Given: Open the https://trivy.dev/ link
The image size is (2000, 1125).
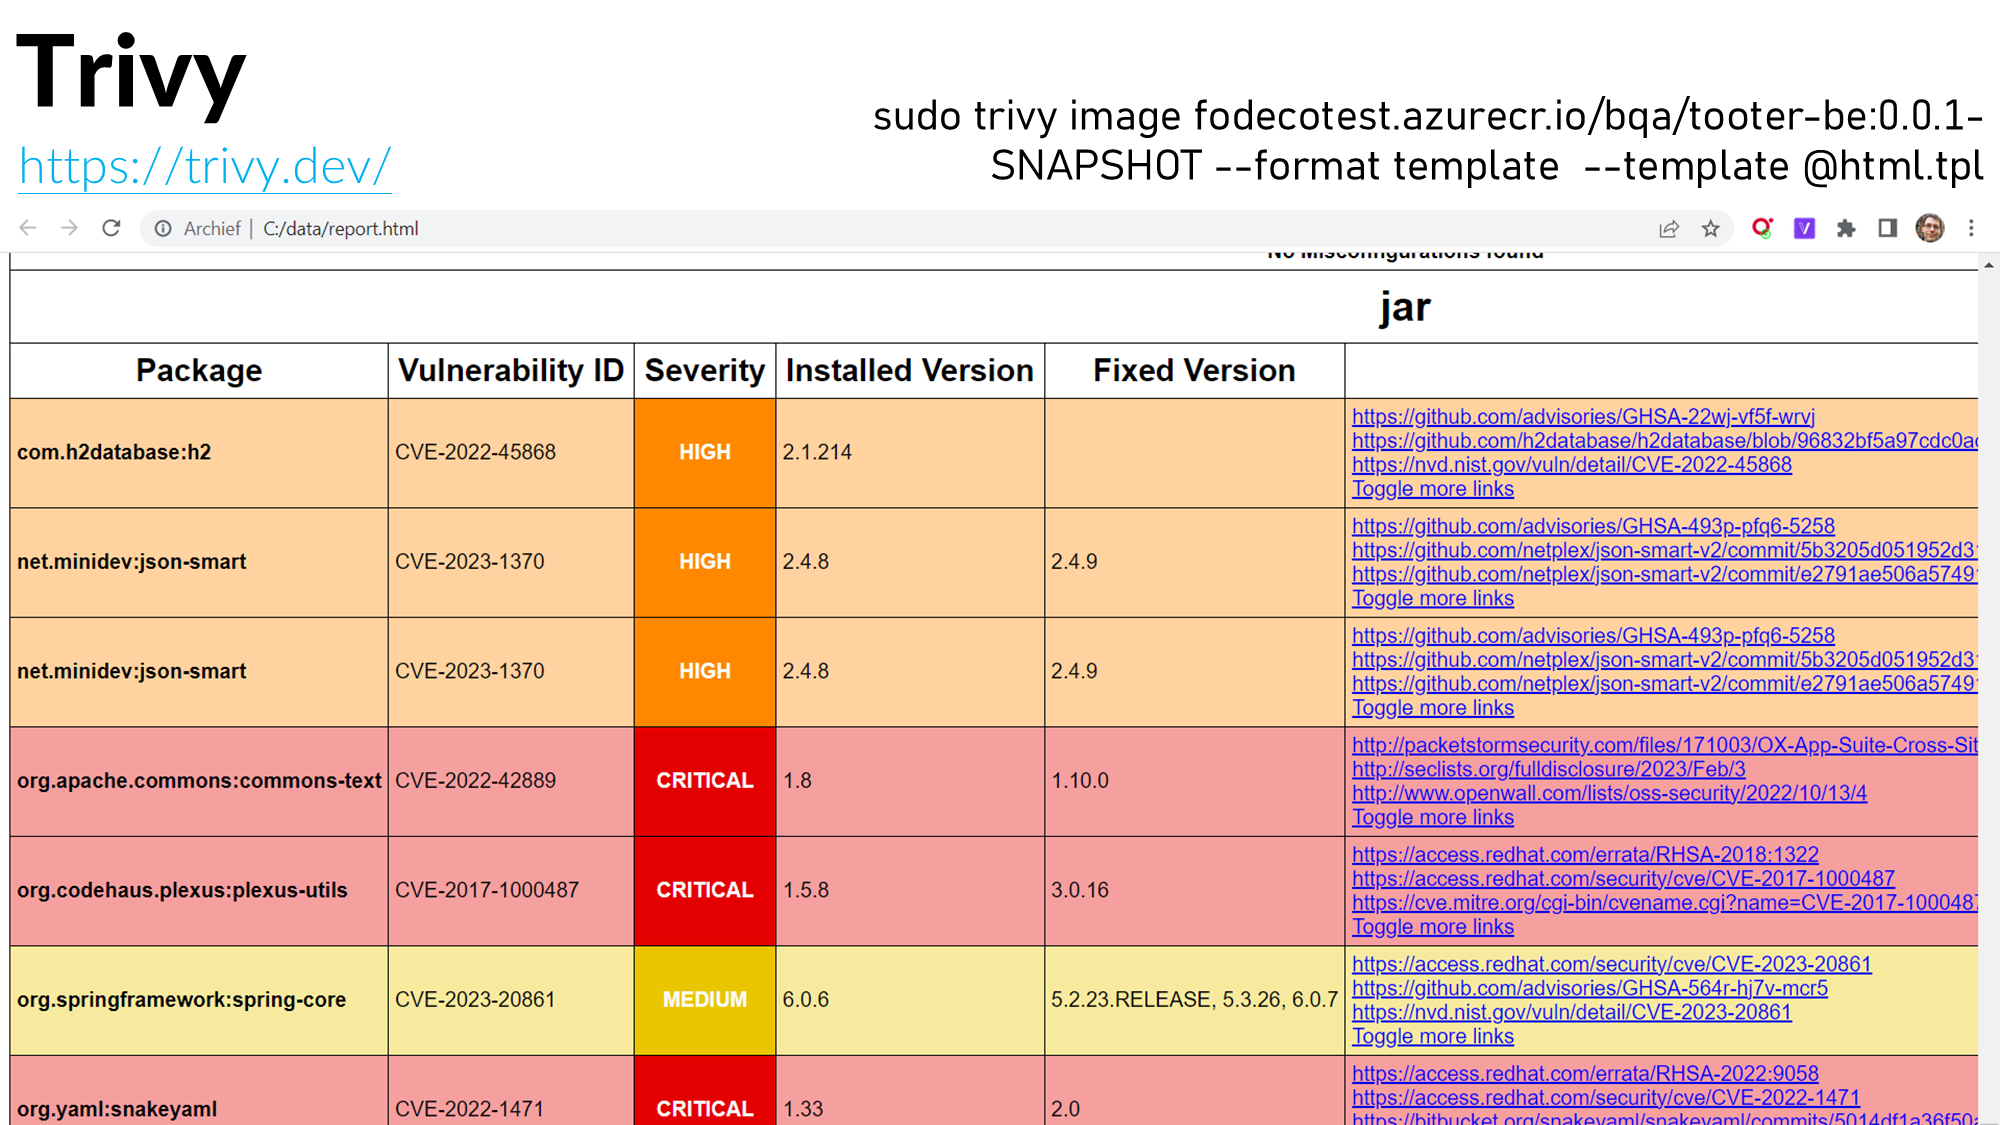Looking at the screenshot, I should tap(205, 167).
